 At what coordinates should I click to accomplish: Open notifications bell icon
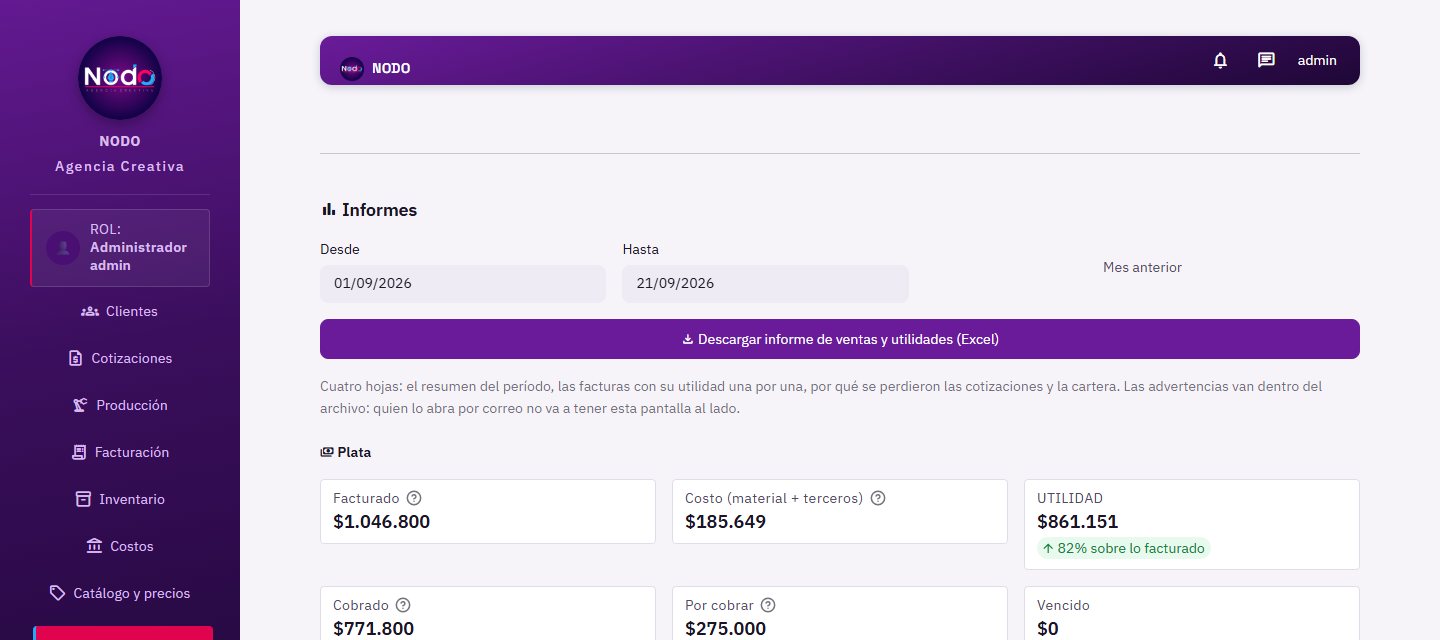pyautogui.click(x=1220, y=60)
